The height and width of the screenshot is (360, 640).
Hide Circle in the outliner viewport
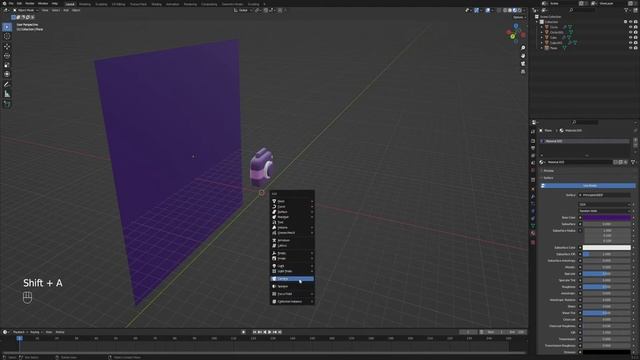(630, 27)
